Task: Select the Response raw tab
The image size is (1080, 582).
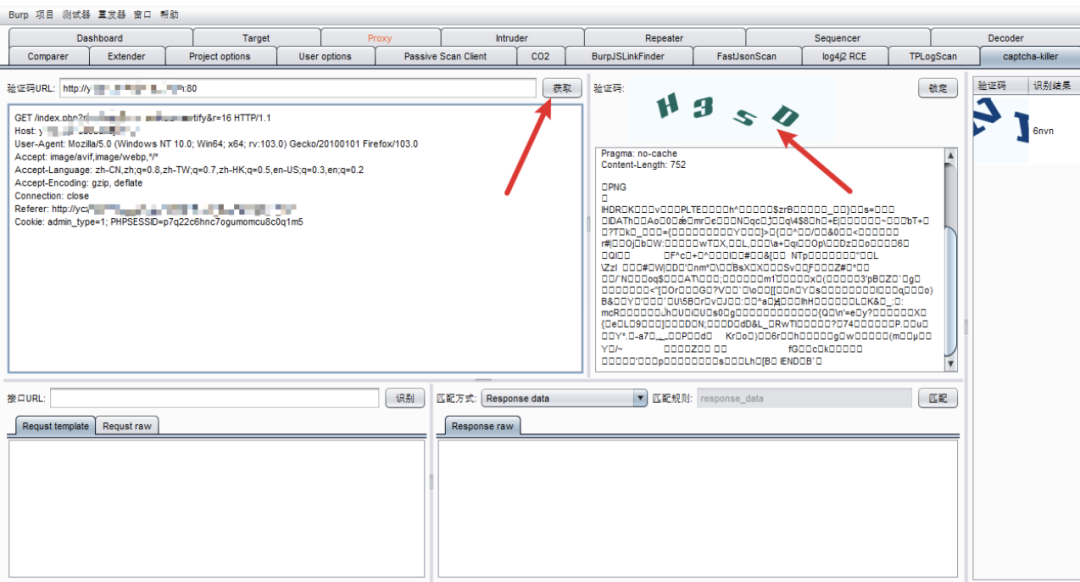Action: click(482, 426)
